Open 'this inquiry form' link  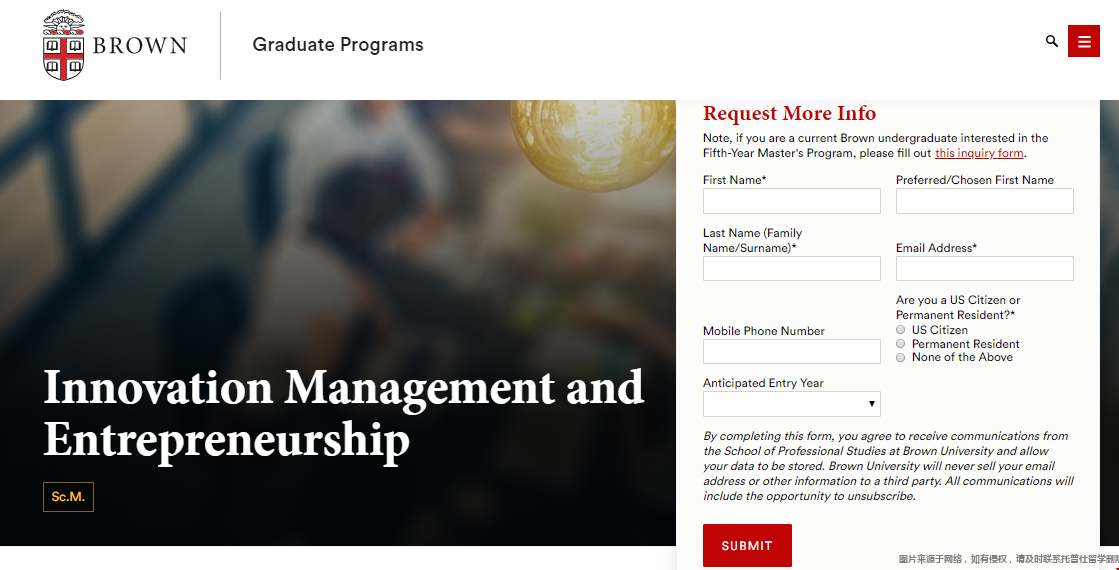979,153
